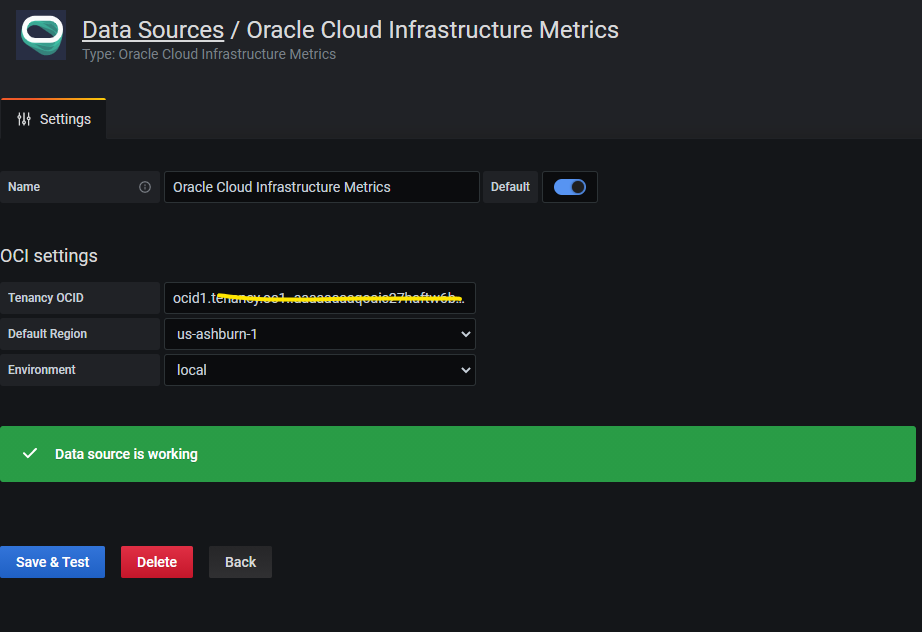Click the 'Tenancy OCID' label

coord(46,298)
